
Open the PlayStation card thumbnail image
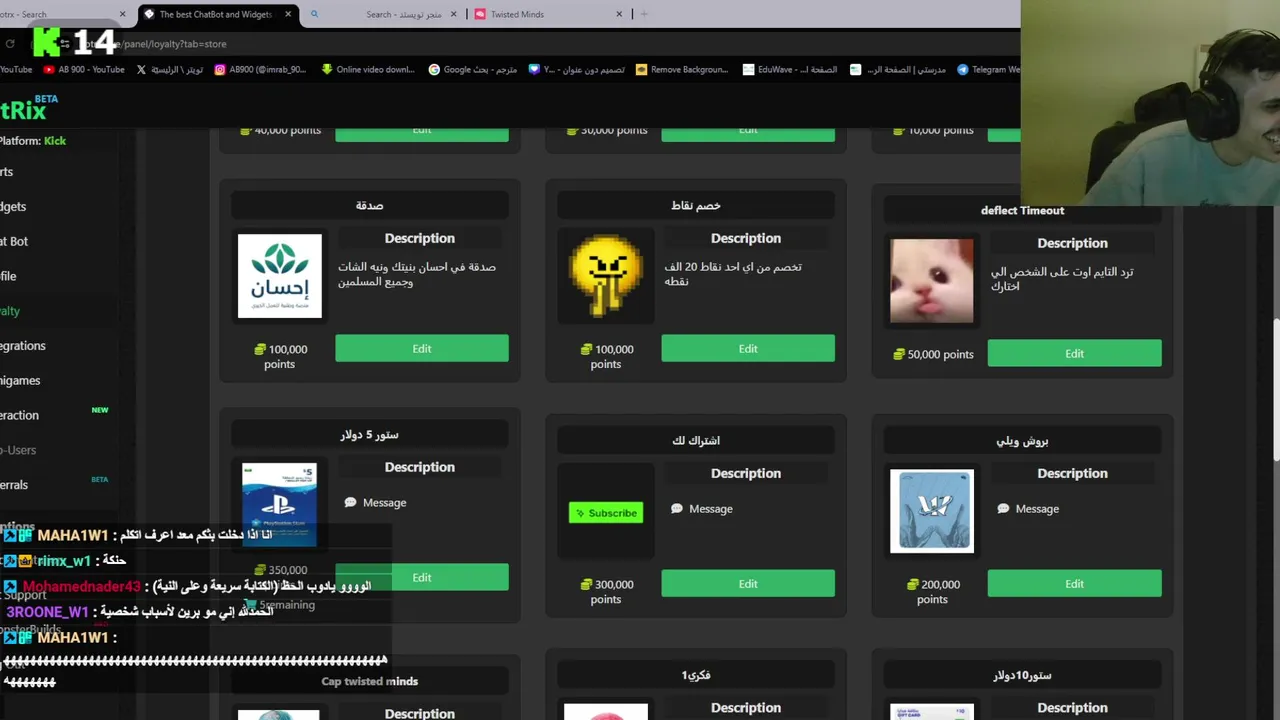click(280, 505)
